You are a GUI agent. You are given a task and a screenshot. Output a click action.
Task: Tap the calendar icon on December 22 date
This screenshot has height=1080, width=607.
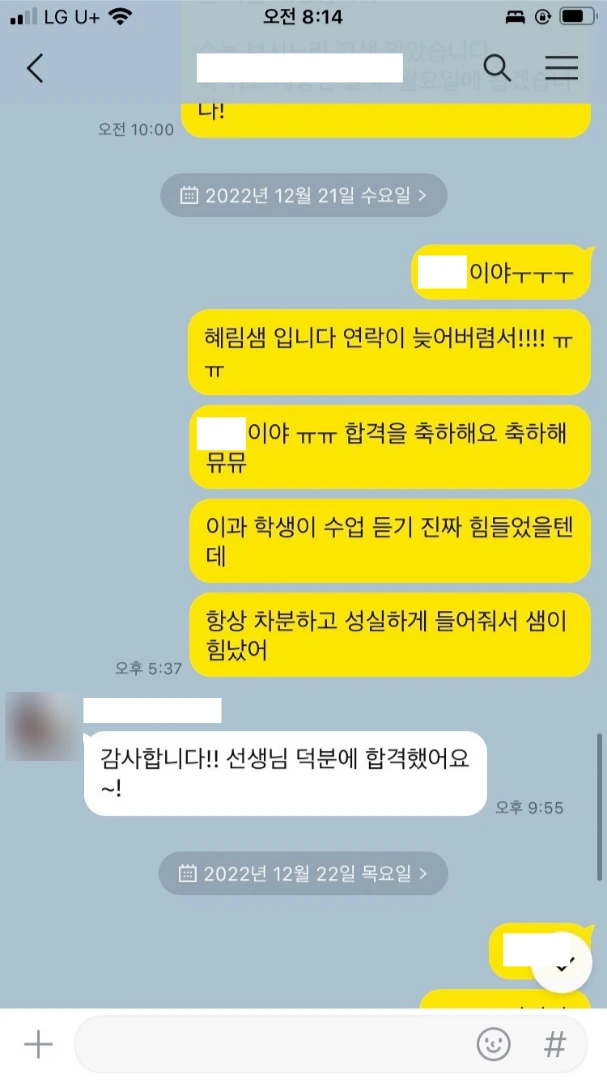click(x=187, y=873)
